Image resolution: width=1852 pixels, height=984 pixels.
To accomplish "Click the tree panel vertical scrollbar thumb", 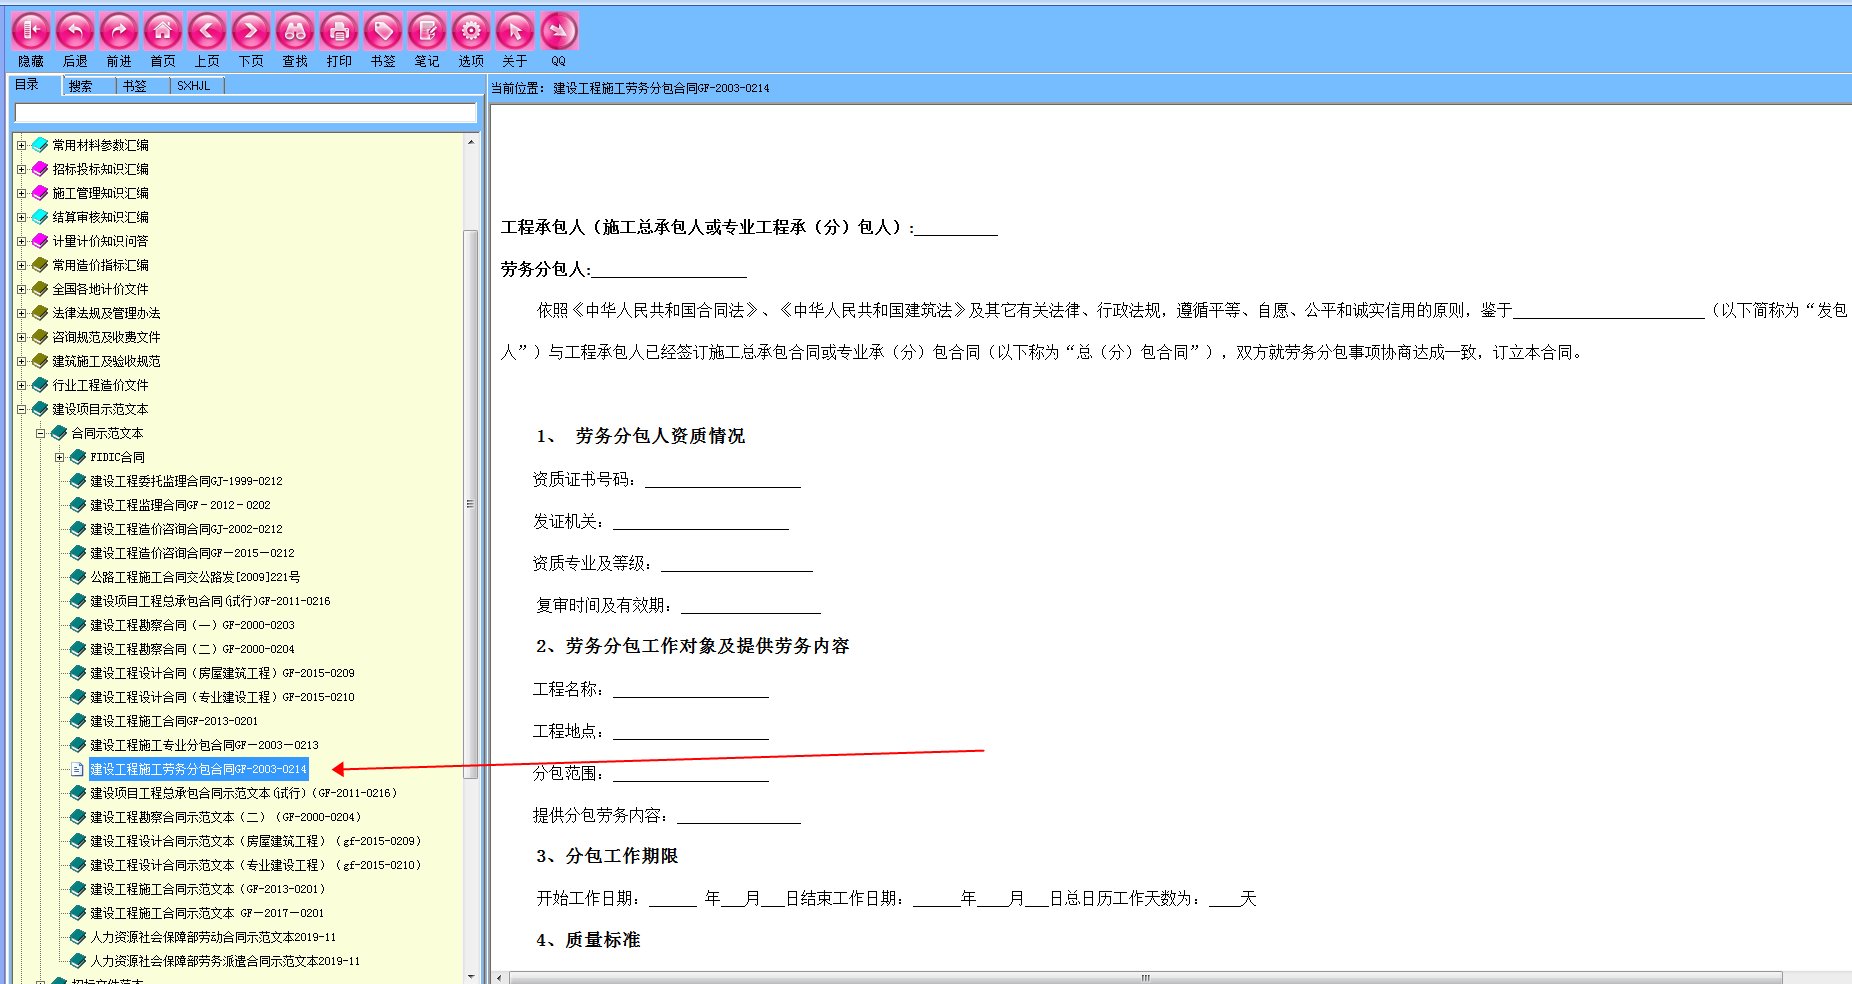I will point(470,504).
